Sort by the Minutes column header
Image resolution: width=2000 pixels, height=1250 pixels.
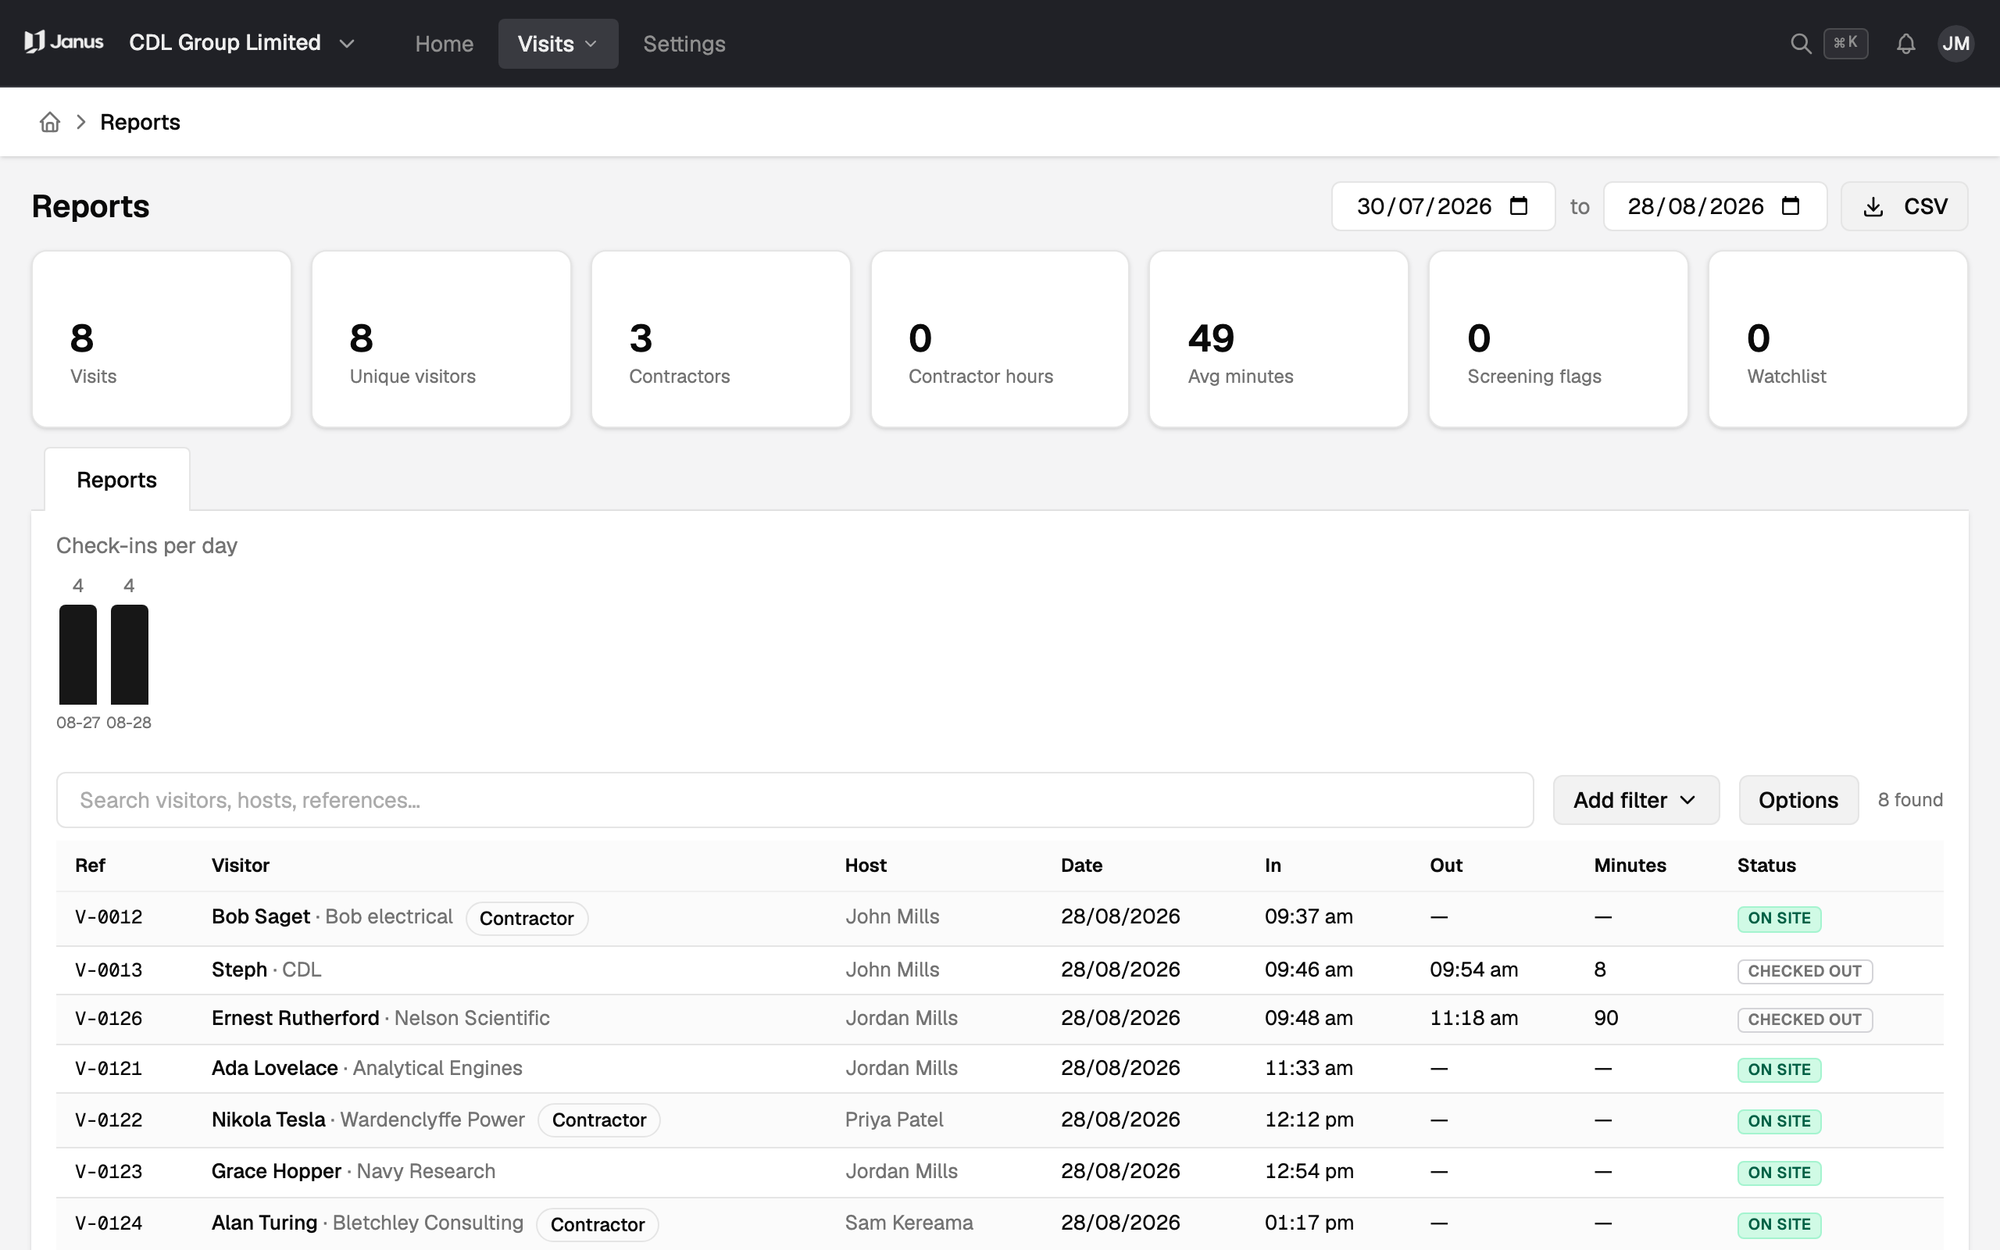point(1630,865)
